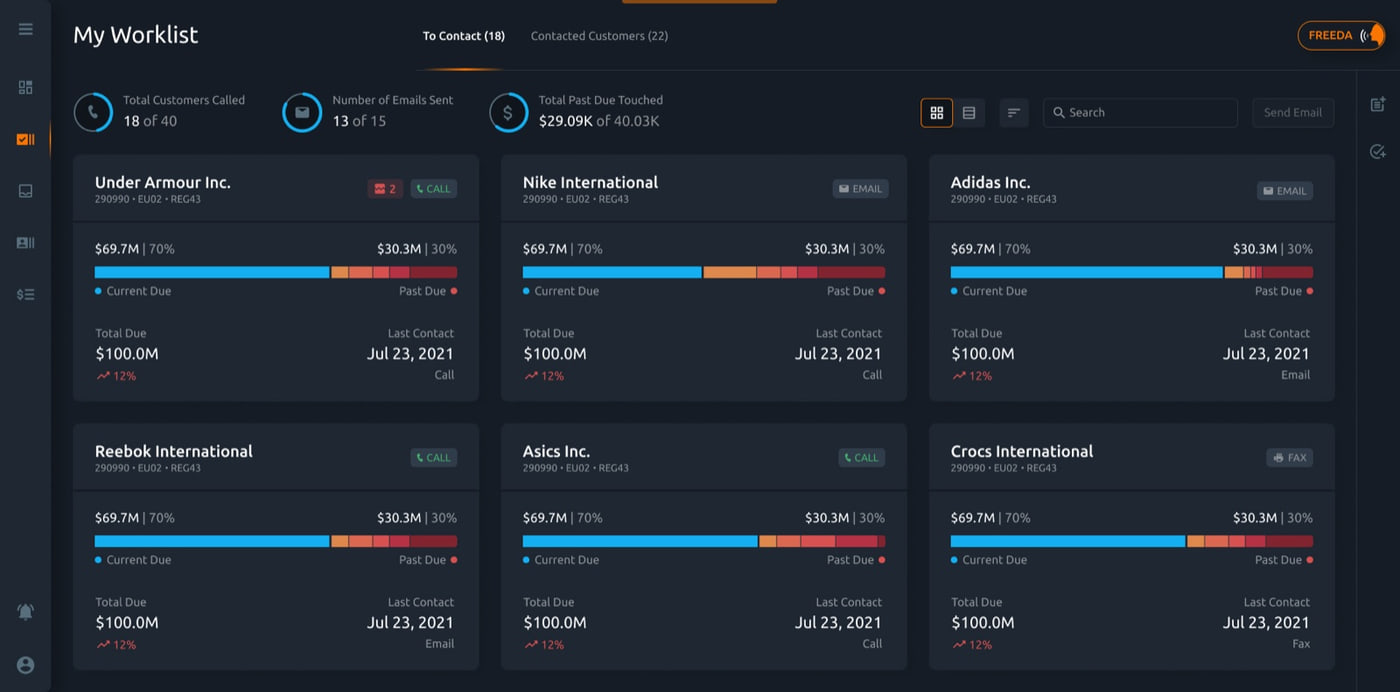Click $69.7M | 70% on Nike card
This screenshot has width=1400, height=692.
(563, 249)
